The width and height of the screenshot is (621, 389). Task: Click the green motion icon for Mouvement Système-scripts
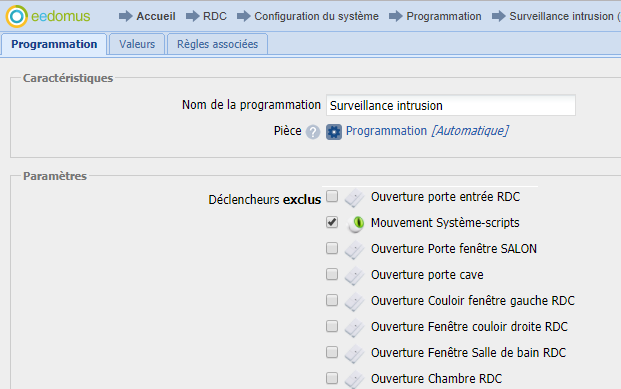pos(355,223)
